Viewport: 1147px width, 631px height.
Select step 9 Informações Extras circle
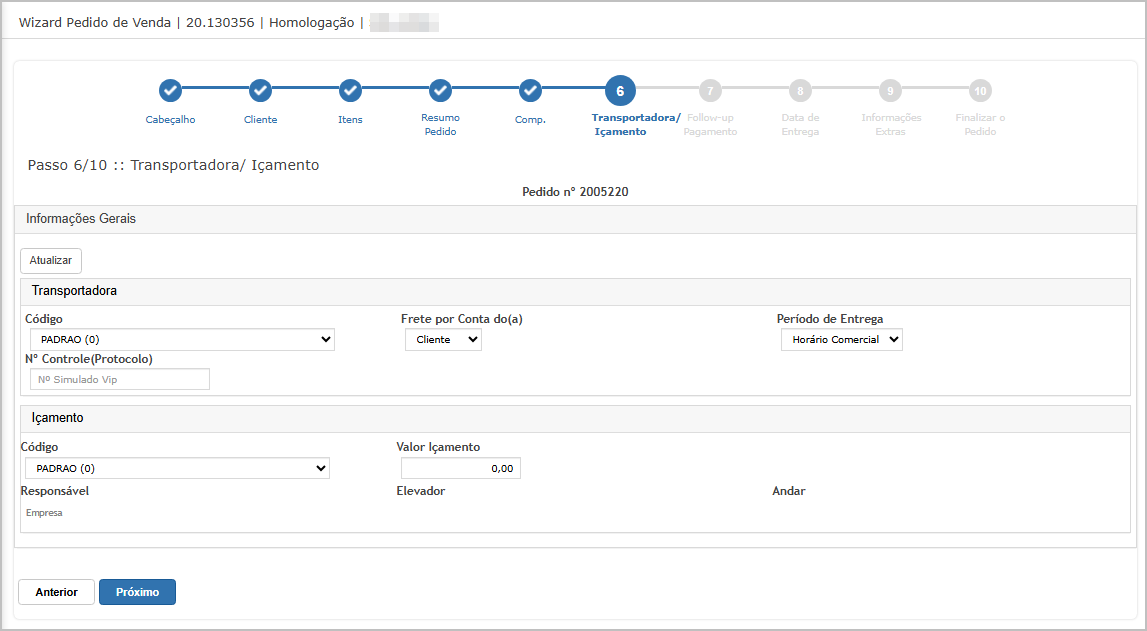pos(890,91)
